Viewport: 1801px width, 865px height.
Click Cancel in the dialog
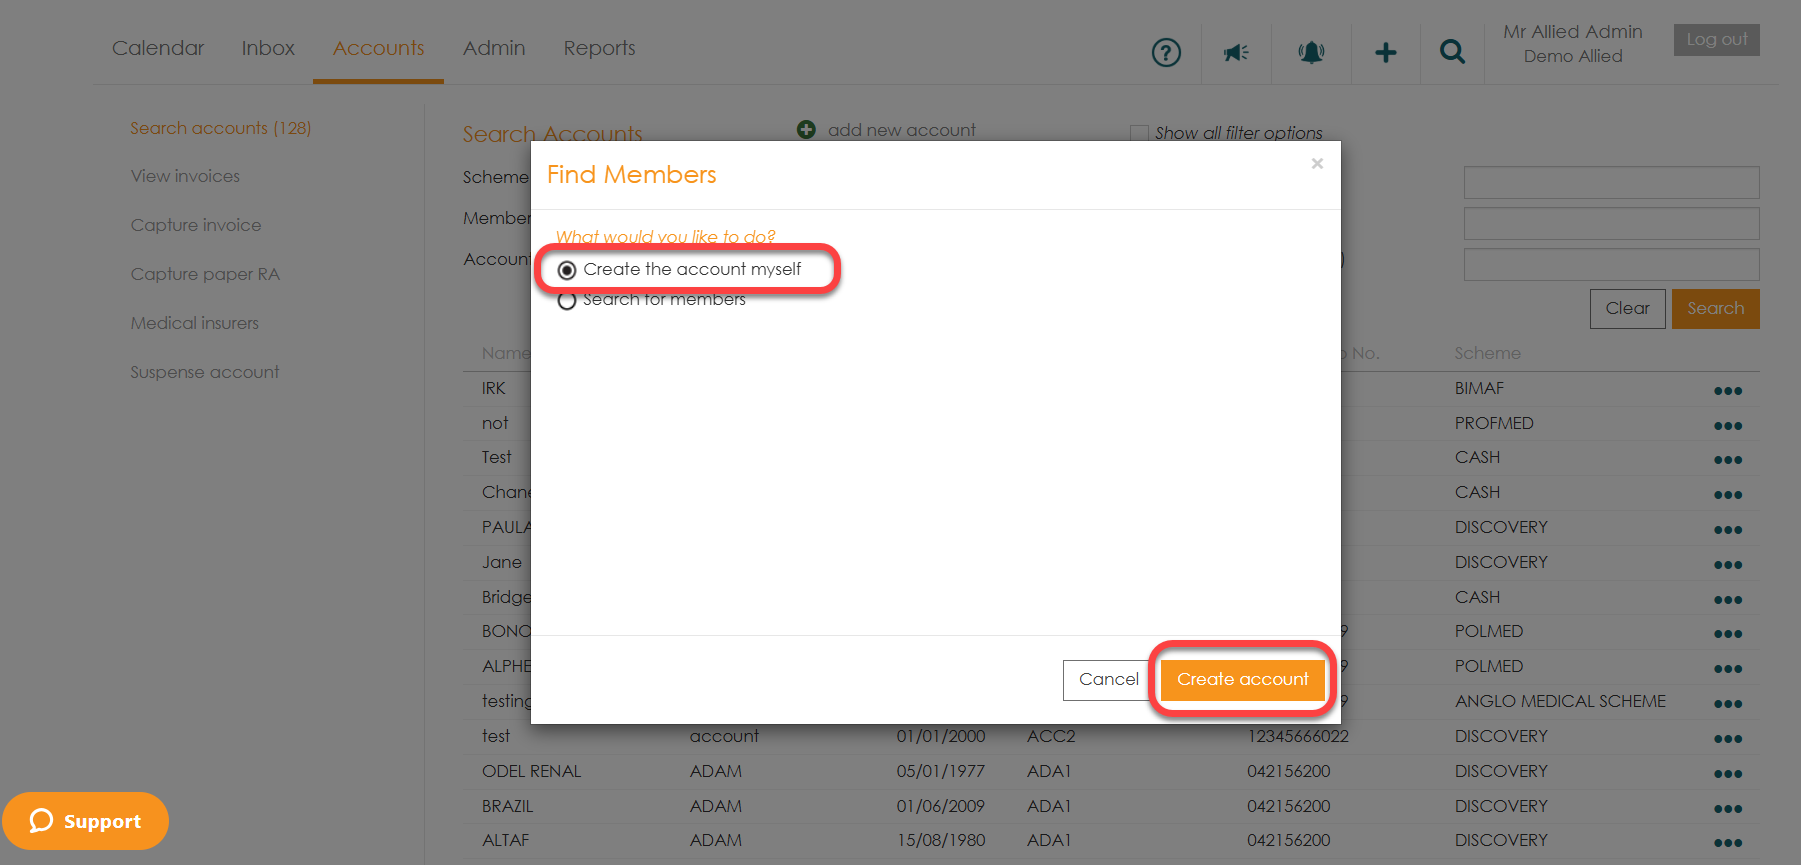coord(1108,680)
